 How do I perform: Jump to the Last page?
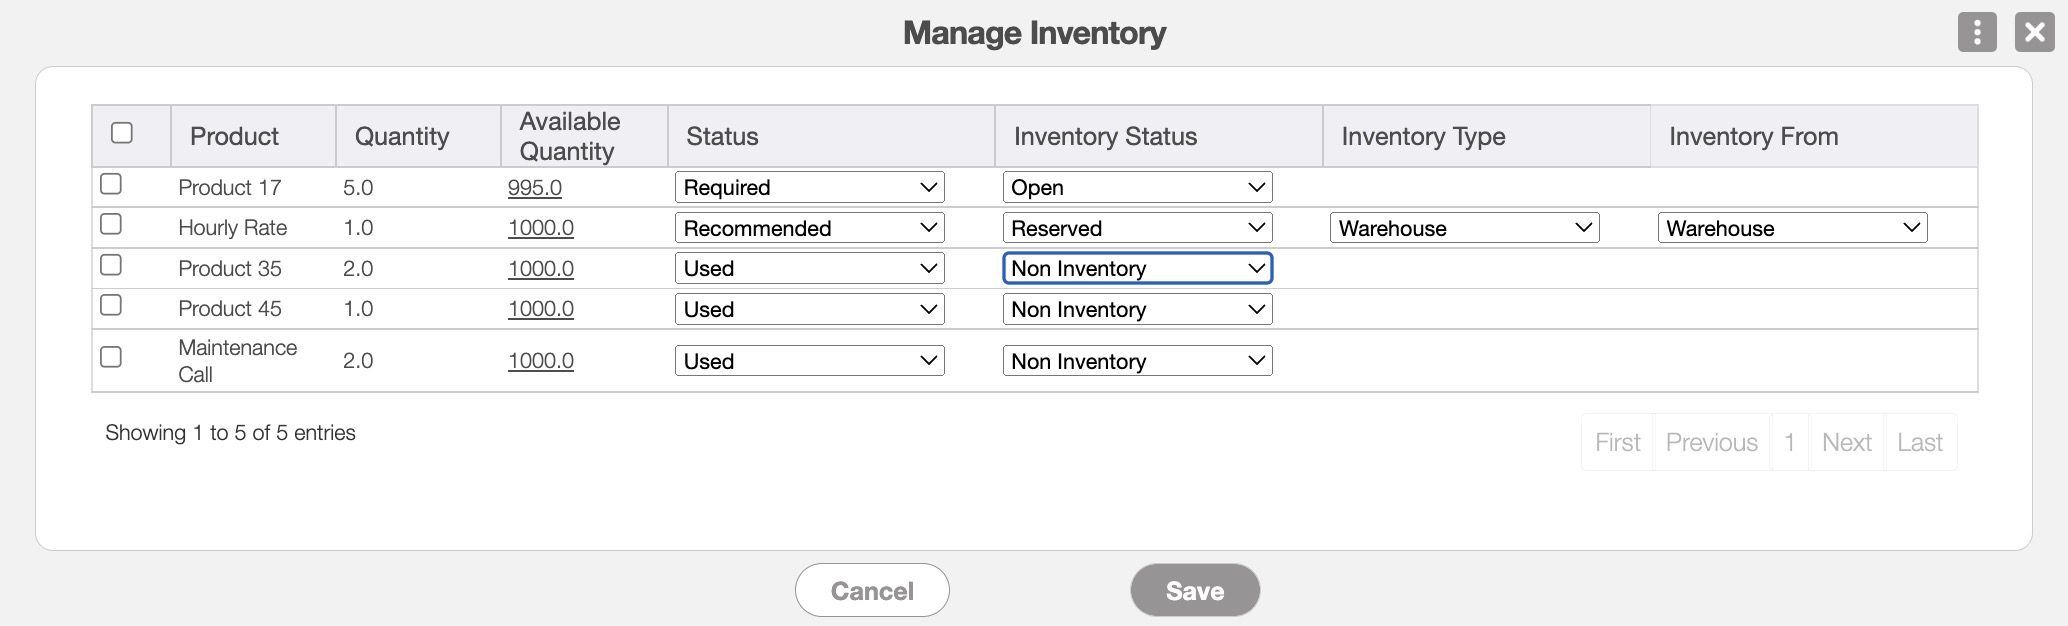tap(1919, 442)
